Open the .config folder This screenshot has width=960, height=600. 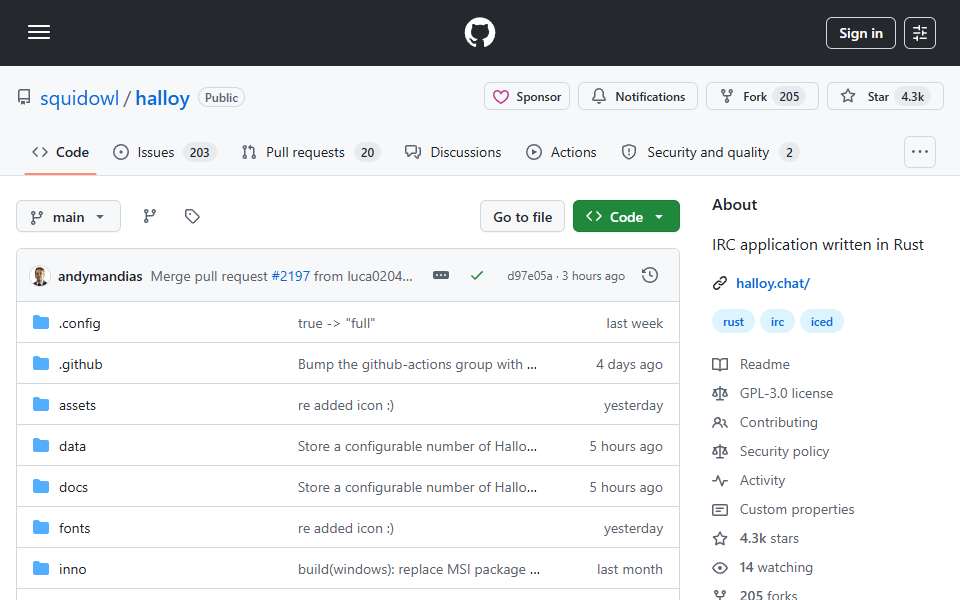(x=80, y=323)
